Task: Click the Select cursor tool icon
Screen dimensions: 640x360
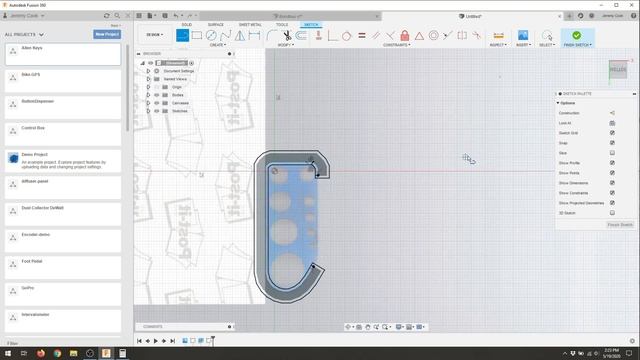Action: tap(547, 36)
